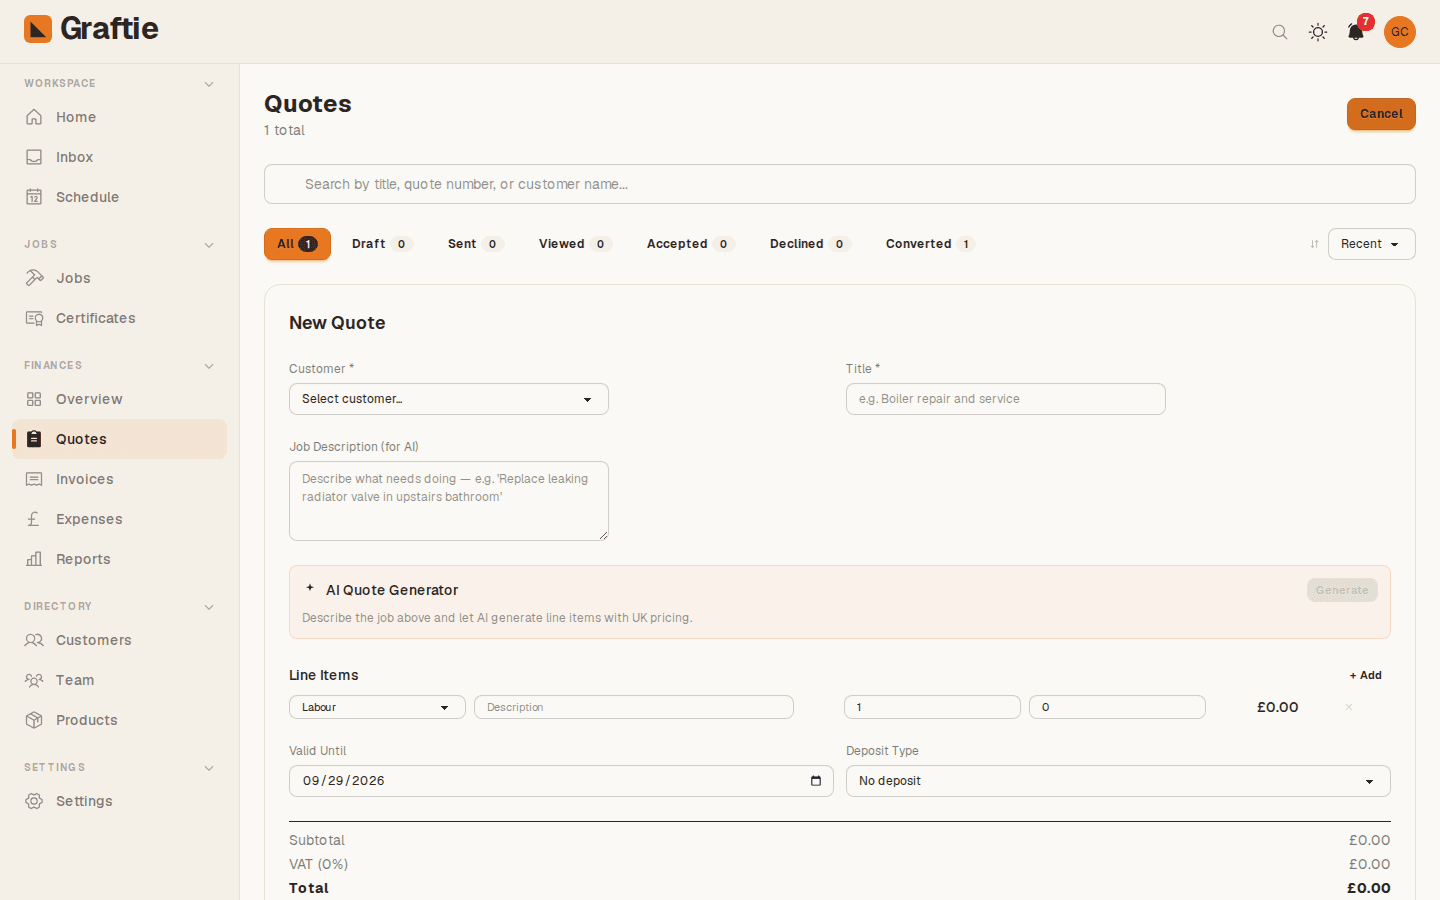
Task: Focus the Job Description textarea
Action: (449, 501)
